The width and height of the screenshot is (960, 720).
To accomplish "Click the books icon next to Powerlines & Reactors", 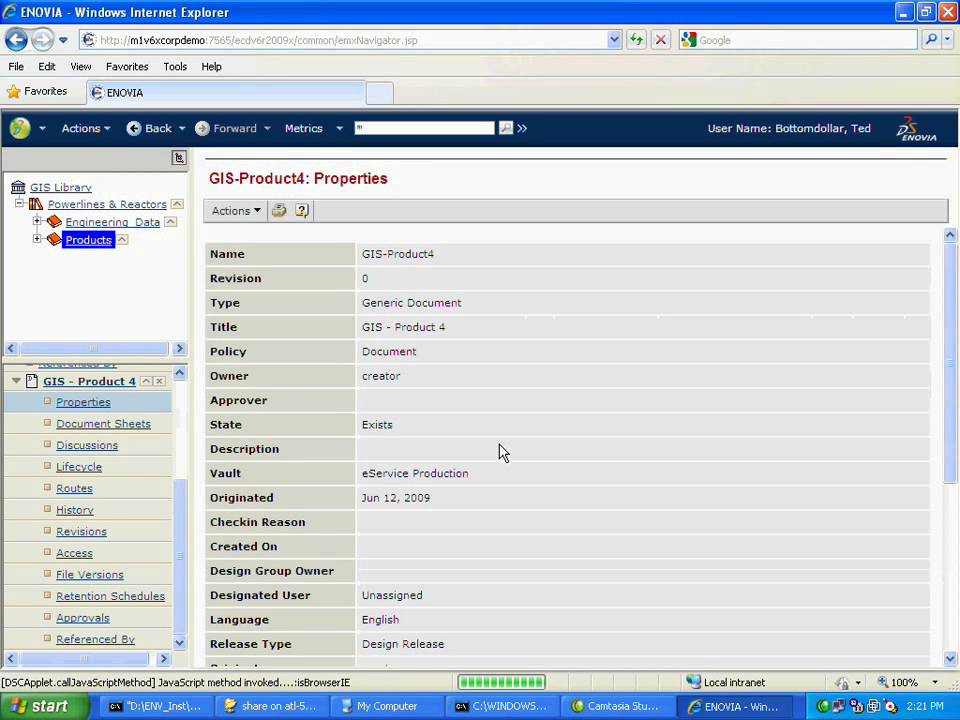I will click(x=36, y=204).
